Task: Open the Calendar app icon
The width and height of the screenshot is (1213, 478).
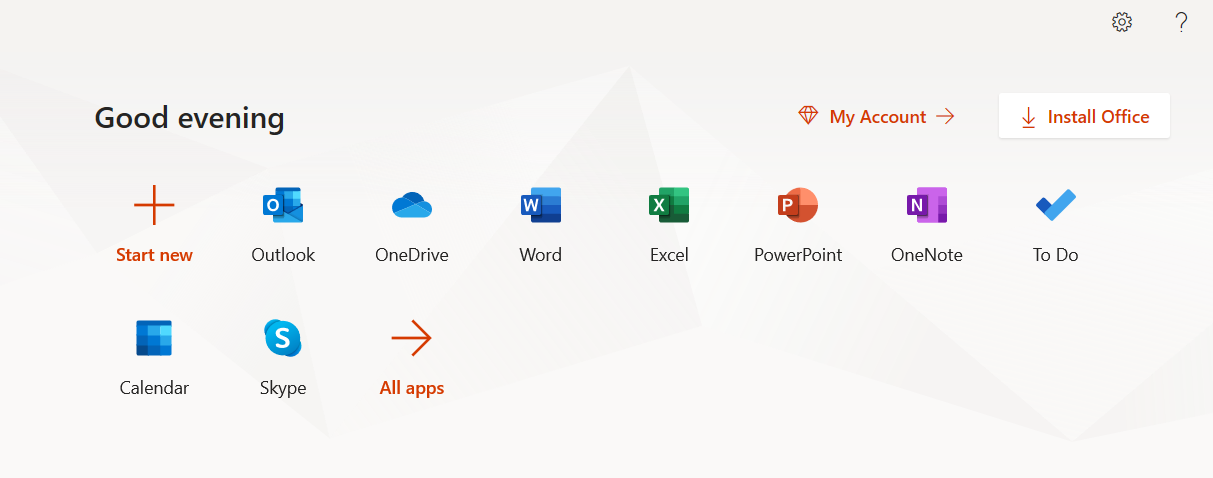Action: point(154,338)
